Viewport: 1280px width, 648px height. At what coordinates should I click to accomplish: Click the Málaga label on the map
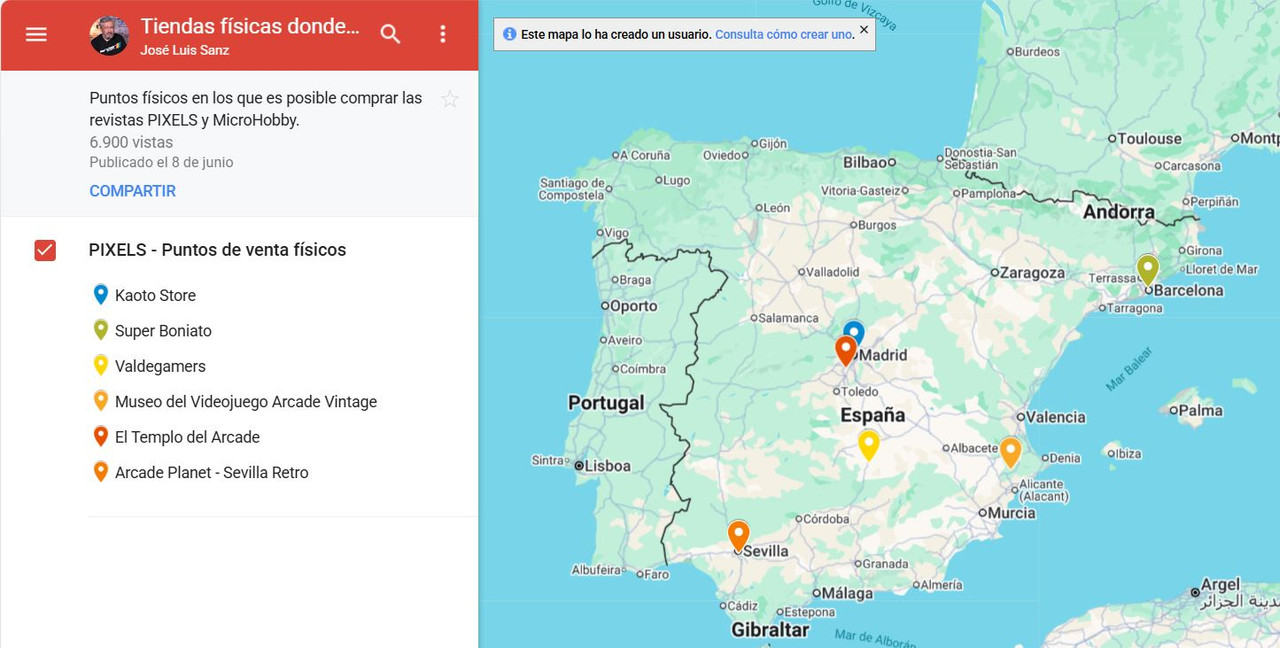(846, 593)
